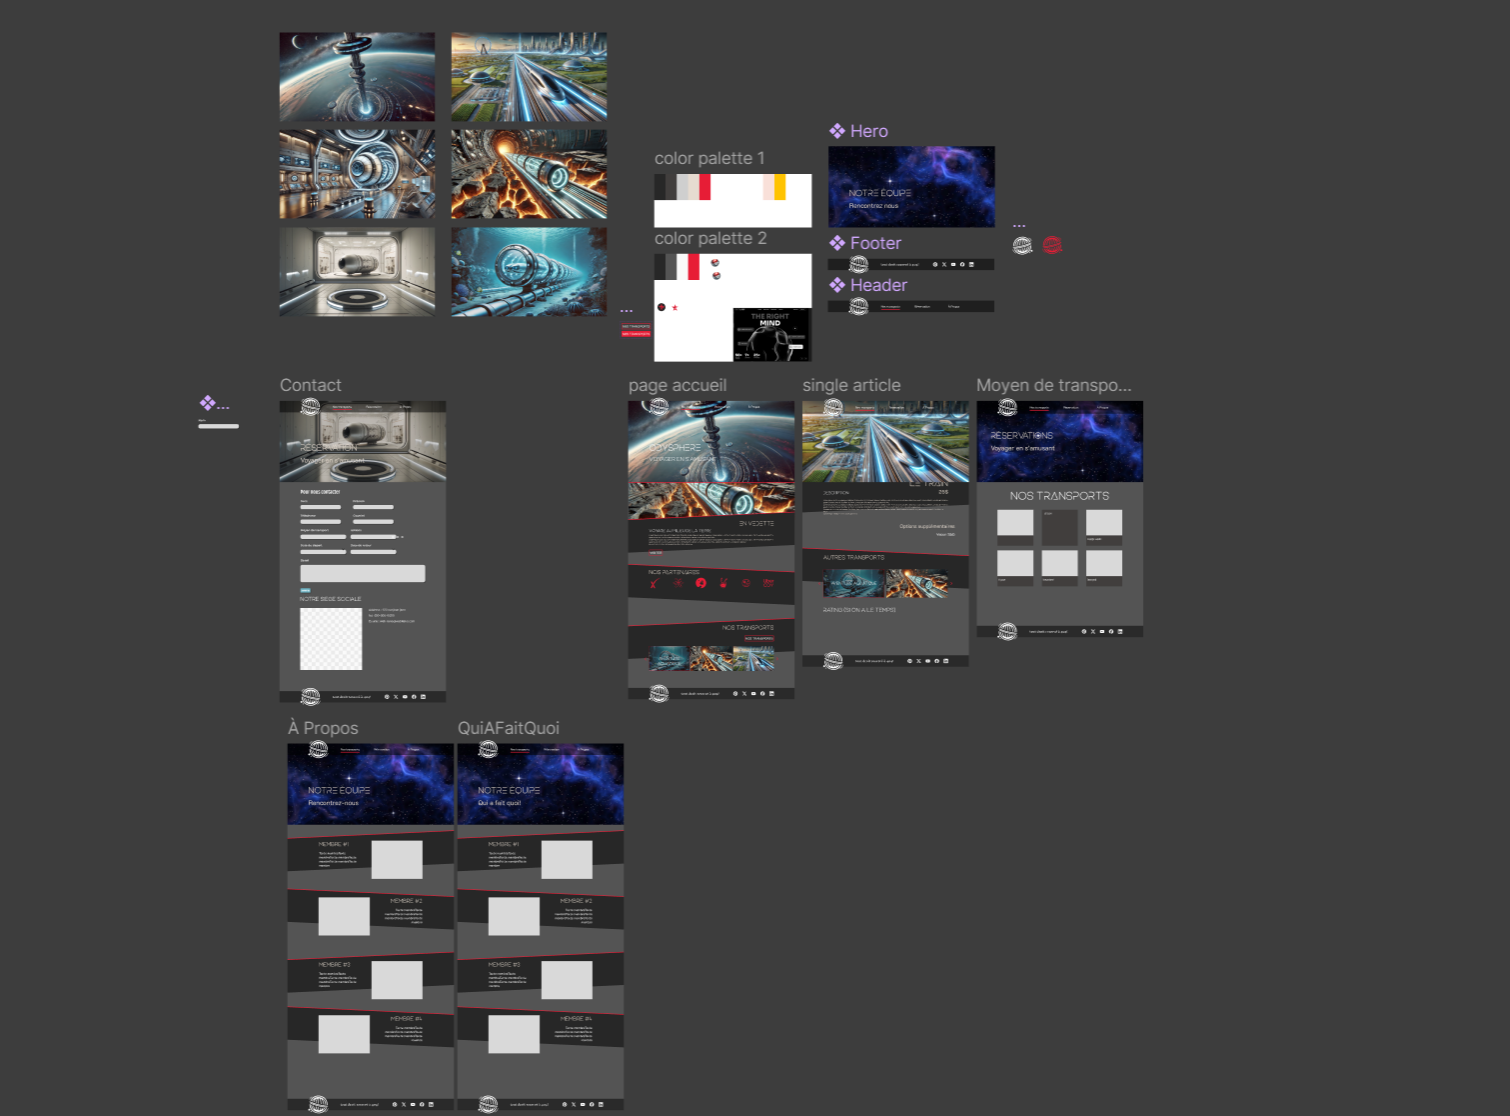Click the X social icon in Footer component
Screen dimensions: 1510x1116
(944, 265)
